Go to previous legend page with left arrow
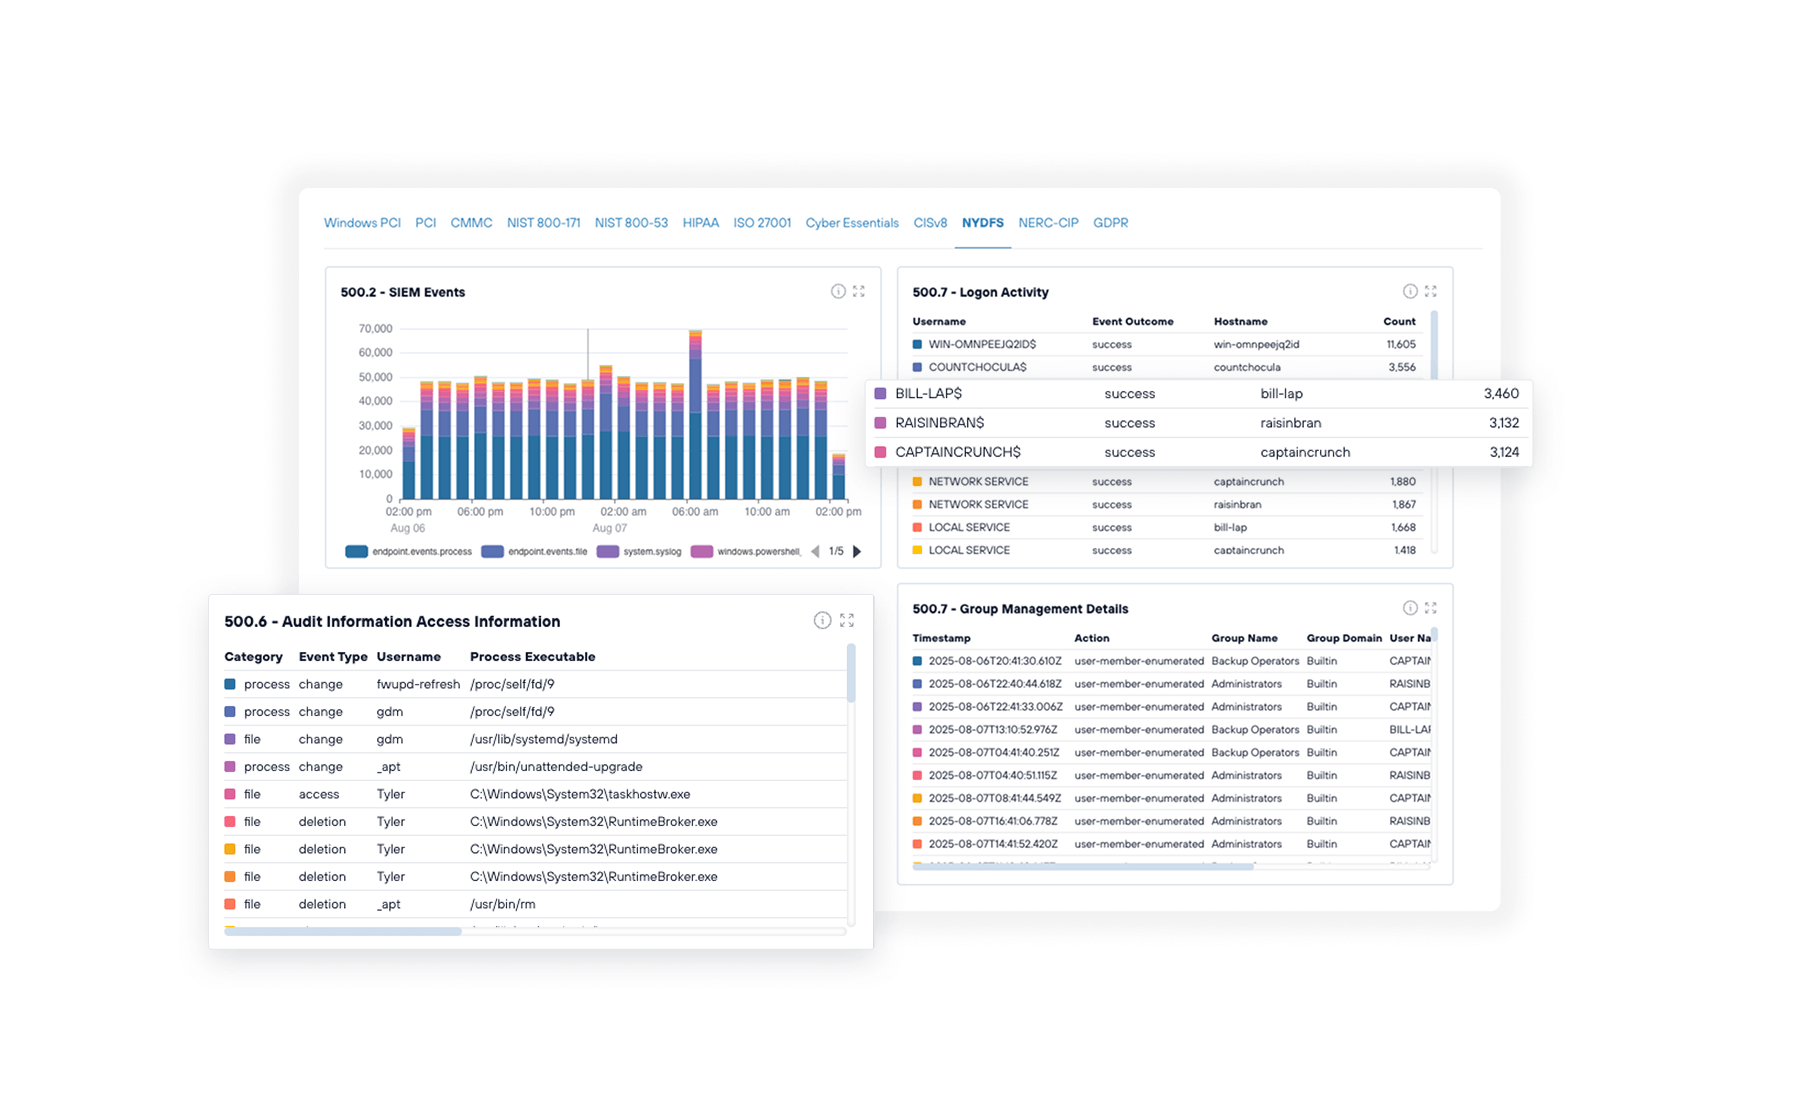 pos(814,551)
